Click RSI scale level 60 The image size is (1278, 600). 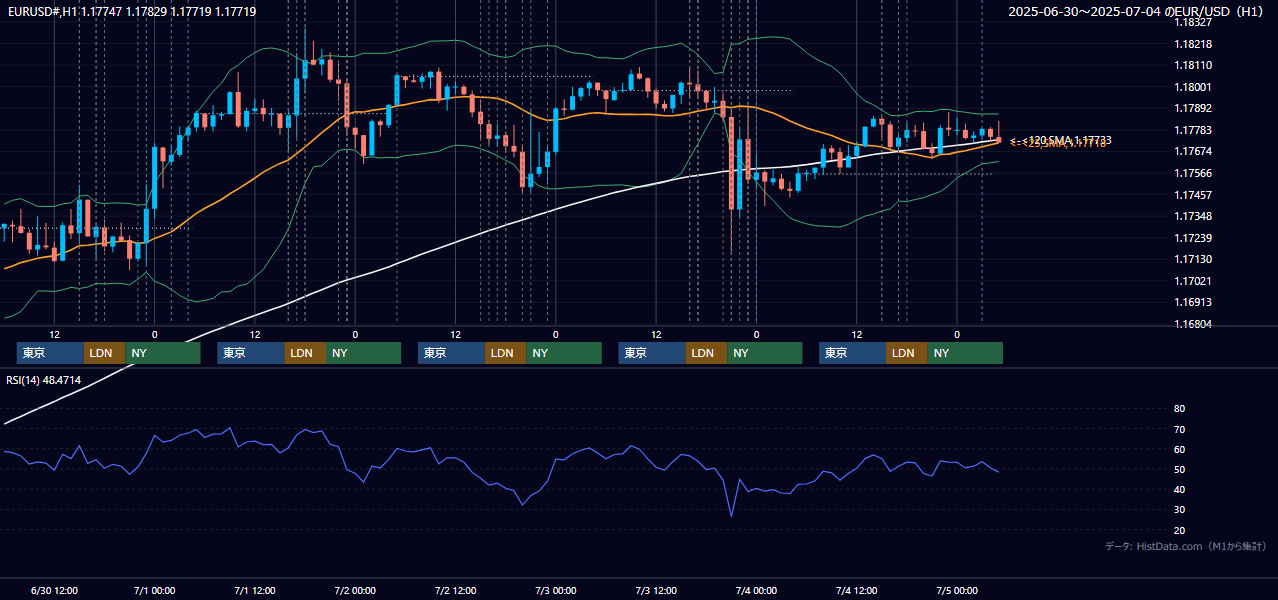point(1180,449)
